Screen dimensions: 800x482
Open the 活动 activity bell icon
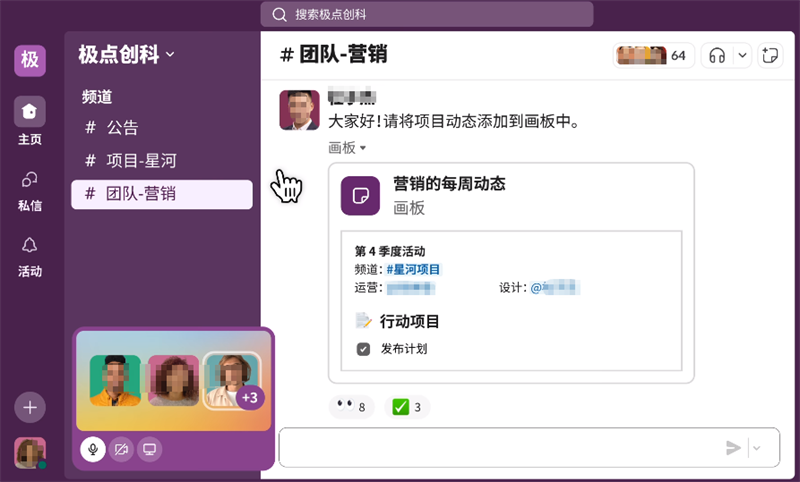30,246
